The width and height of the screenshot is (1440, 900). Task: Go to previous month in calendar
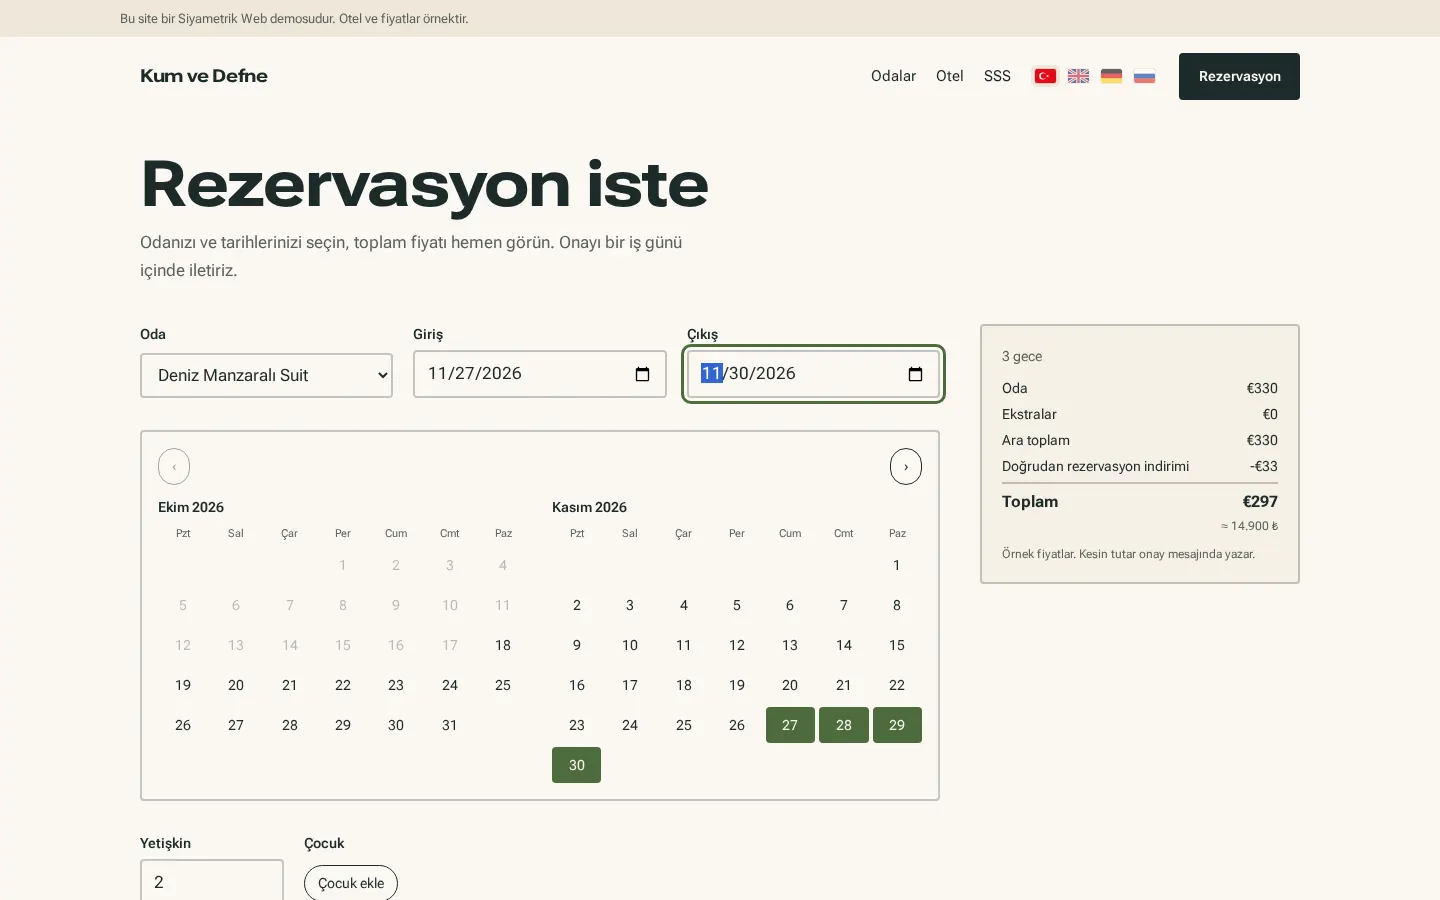(174, 467)
